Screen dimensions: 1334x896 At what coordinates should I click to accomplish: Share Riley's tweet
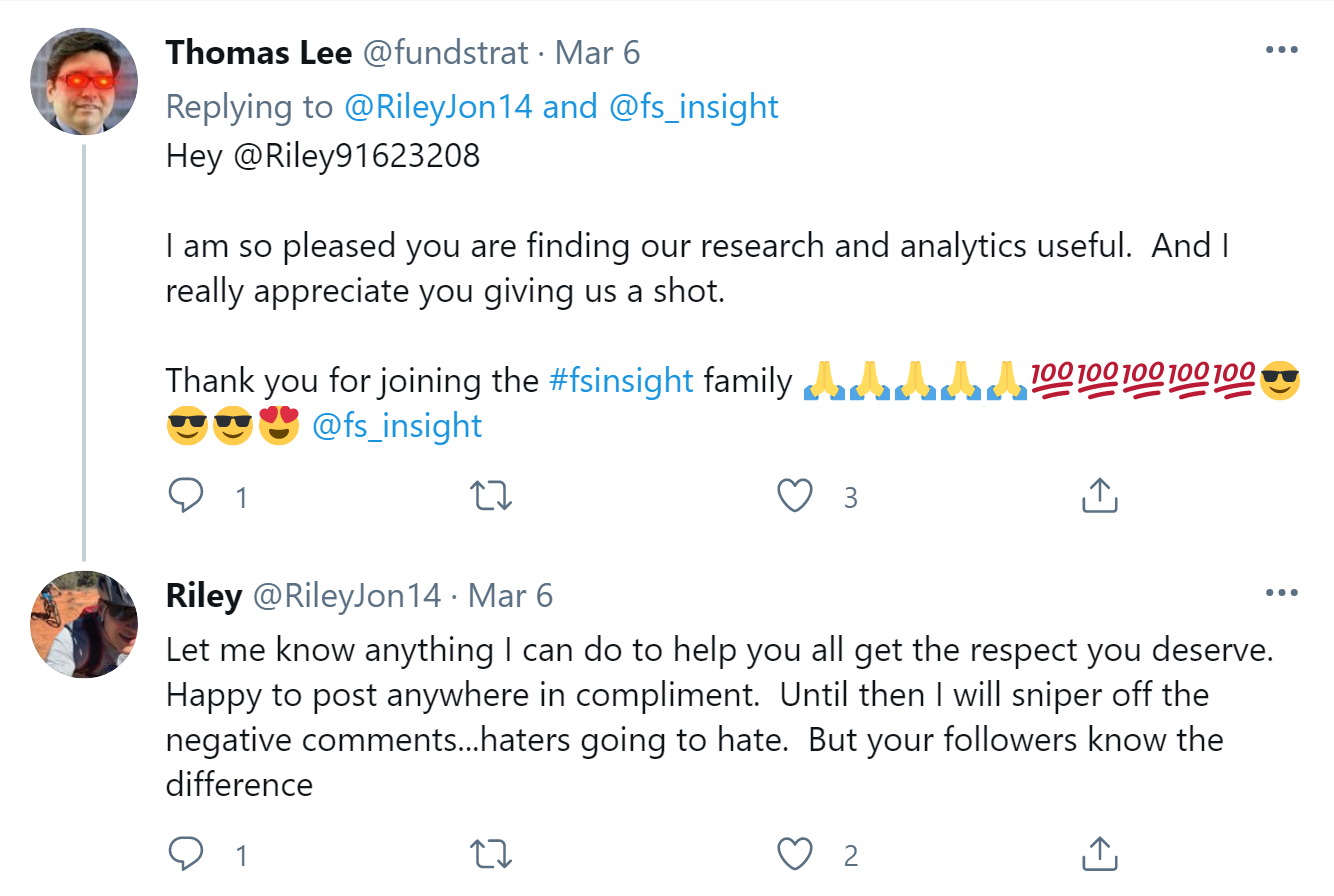click(1099, 854)
